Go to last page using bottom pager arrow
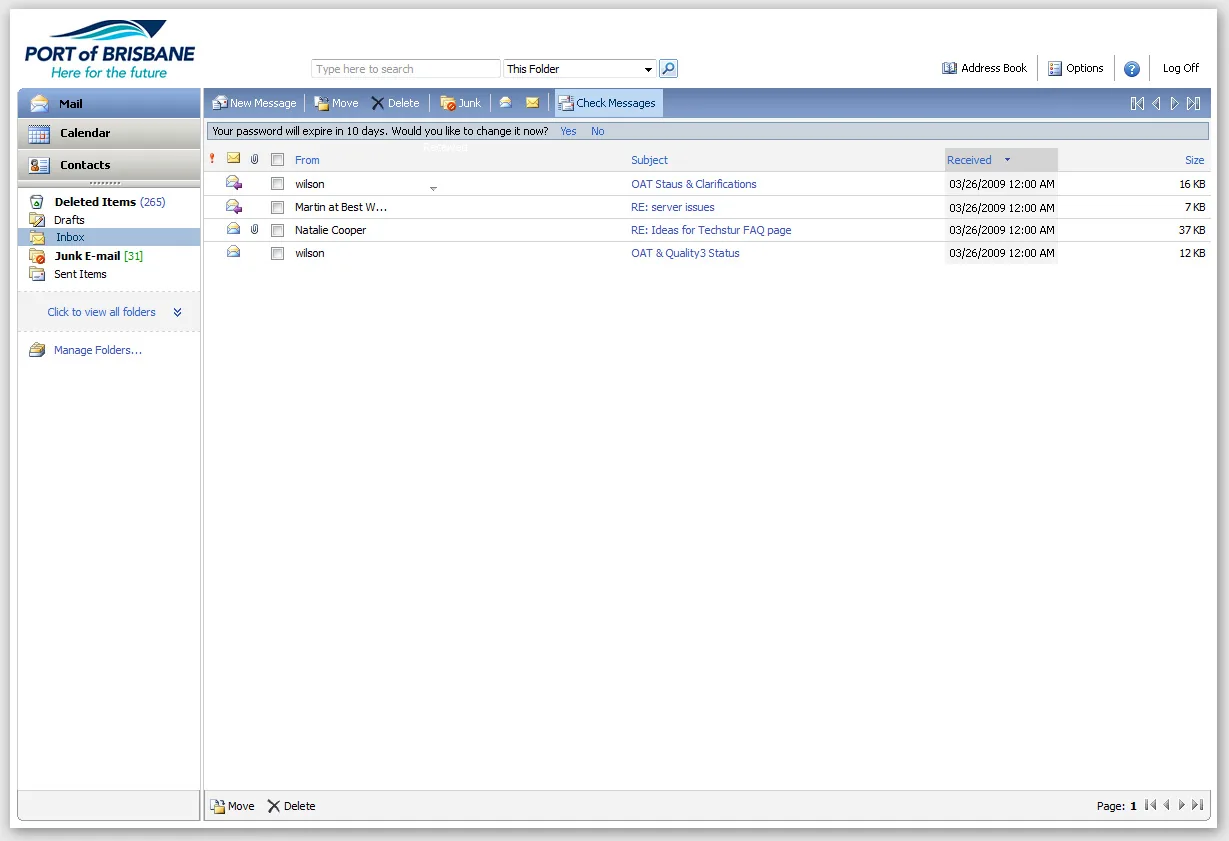 pyautogui.click(x=1197, y=805)
